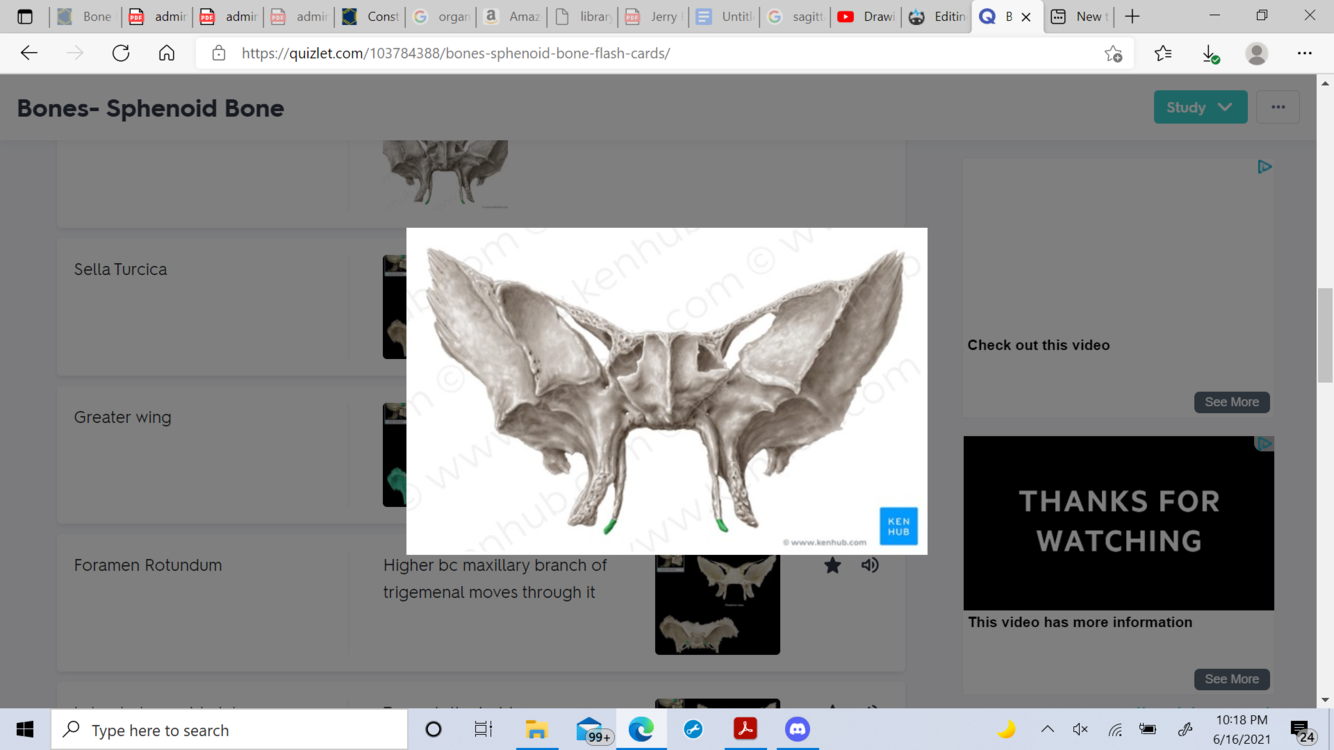Close the active Quizlet tab
The width and height of the screenshot is (1334, 750).
[1025, 17]
